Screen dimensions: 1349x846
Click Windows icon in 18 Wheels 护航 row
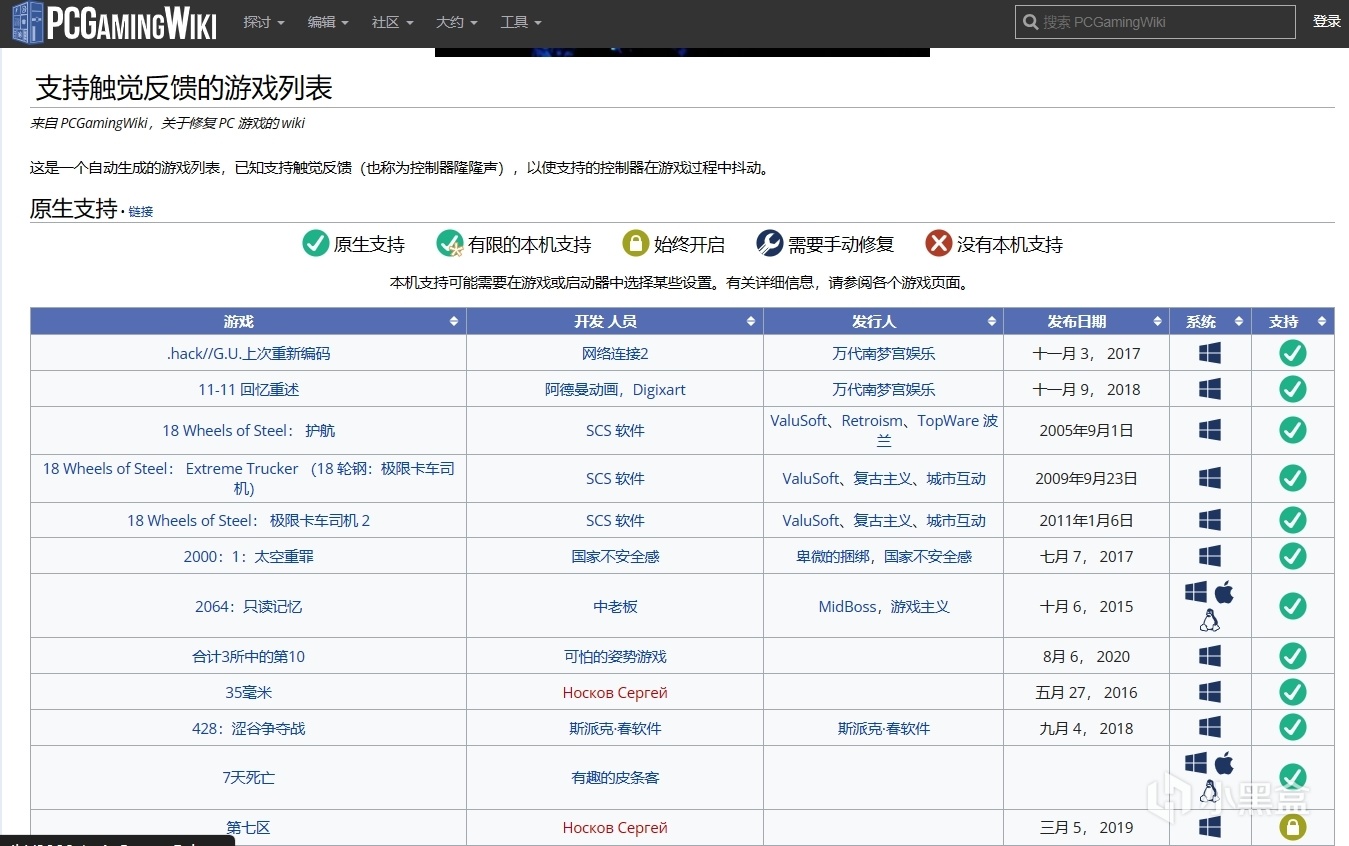(1210, 430)
